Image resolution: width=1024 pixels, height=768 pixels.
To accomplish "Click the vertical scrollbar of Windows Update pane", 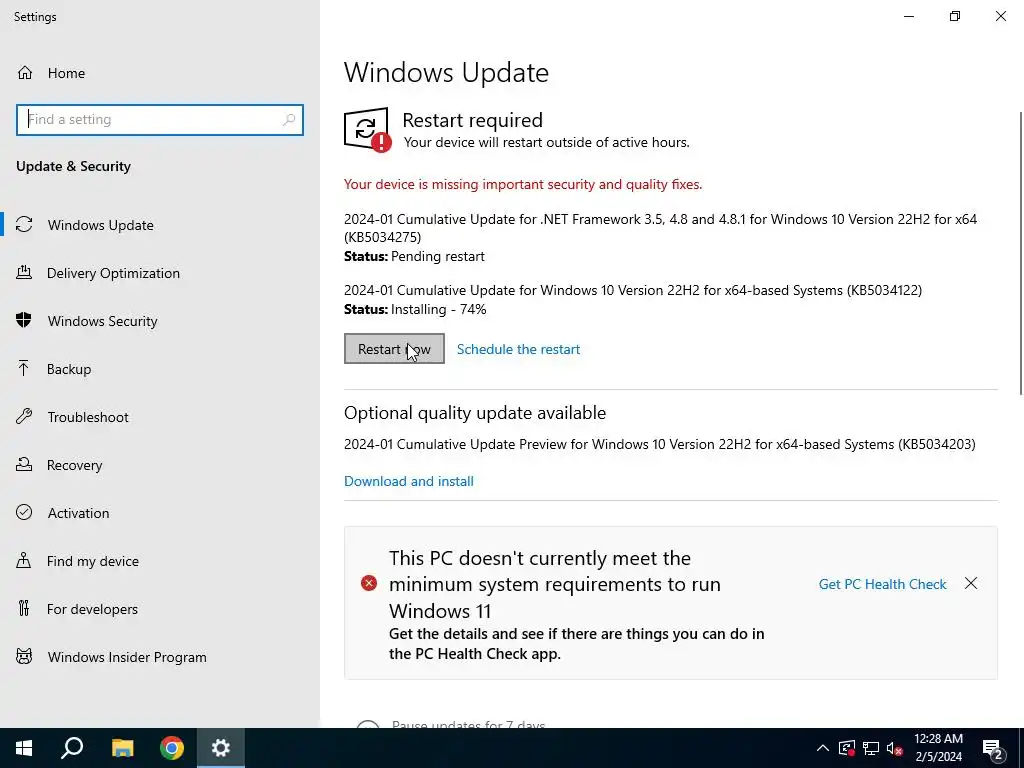I will click(x=1020, y=253).
